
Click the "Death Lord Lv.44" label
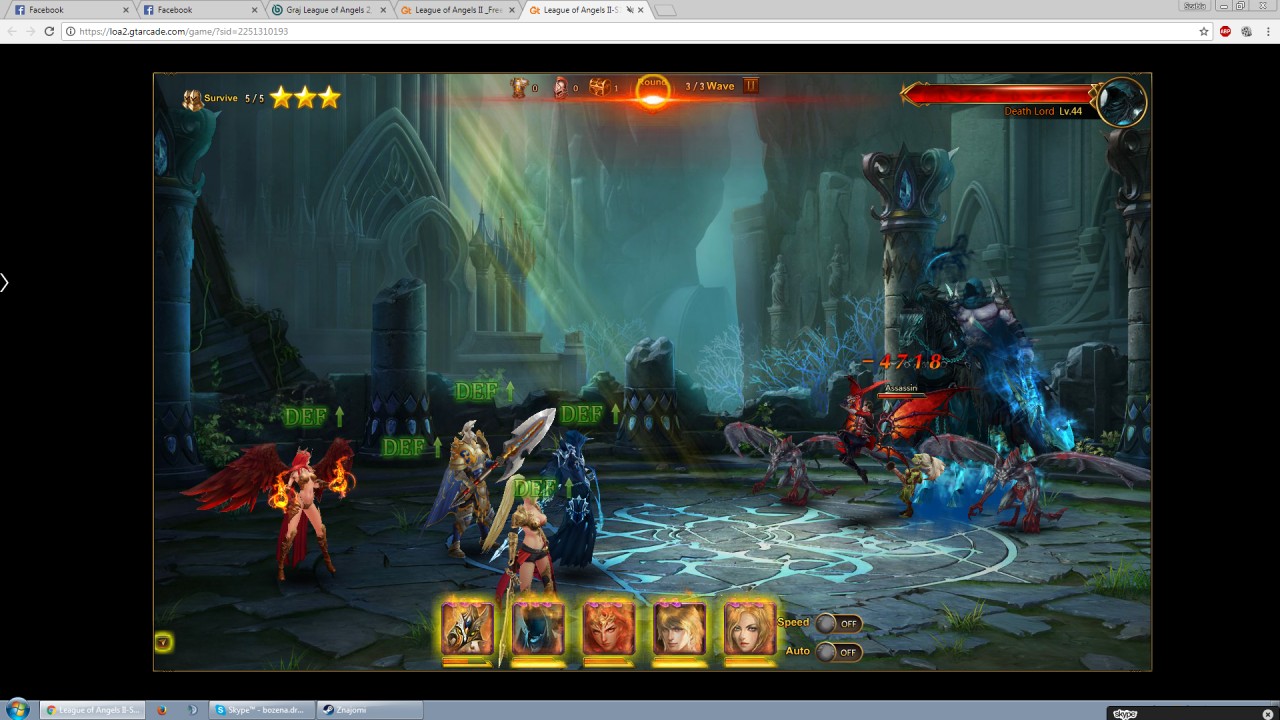(x=1043, y=111)
